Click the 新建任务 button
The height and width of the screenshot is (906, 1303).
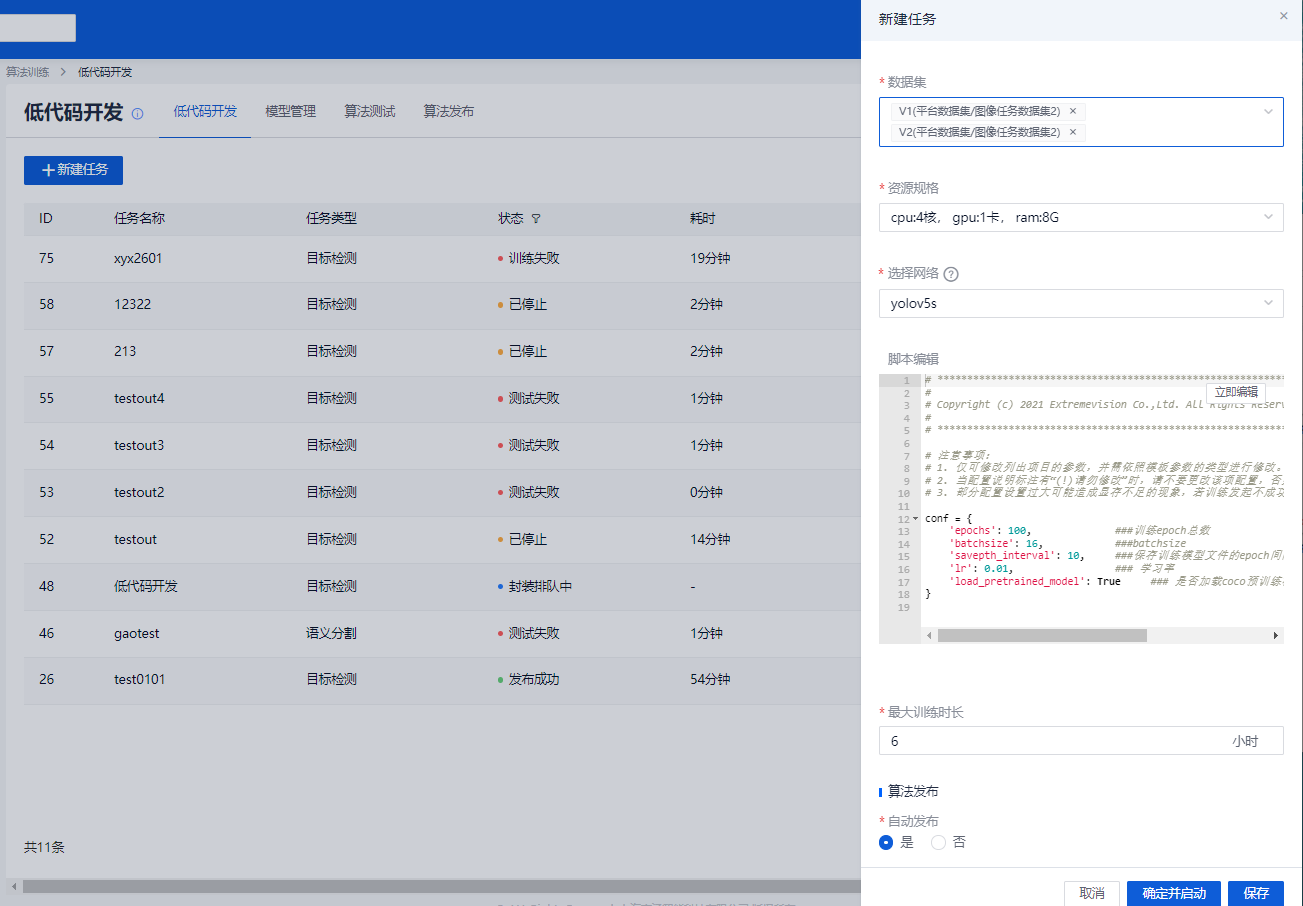(73, 170)
